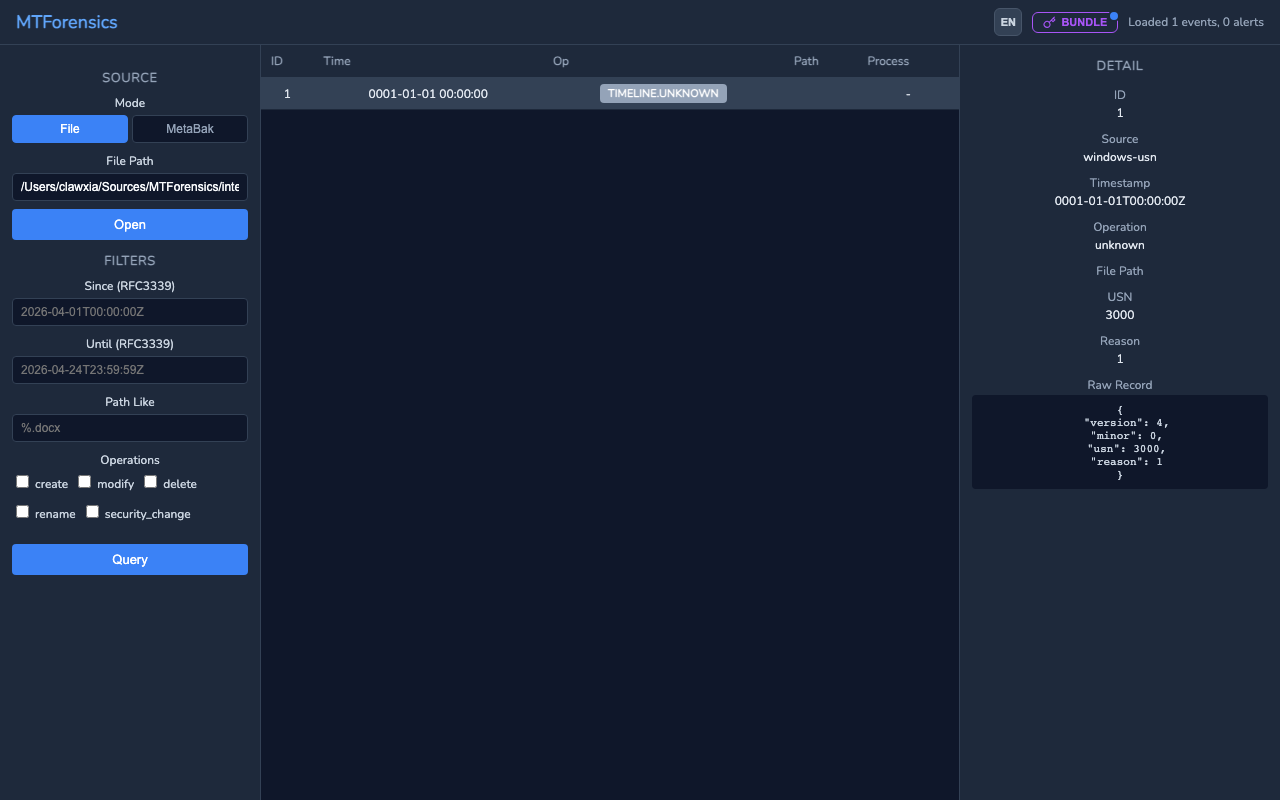The image size is (1280, 800).
Task: Enable the modify operation checkbox
Action: 85,482
